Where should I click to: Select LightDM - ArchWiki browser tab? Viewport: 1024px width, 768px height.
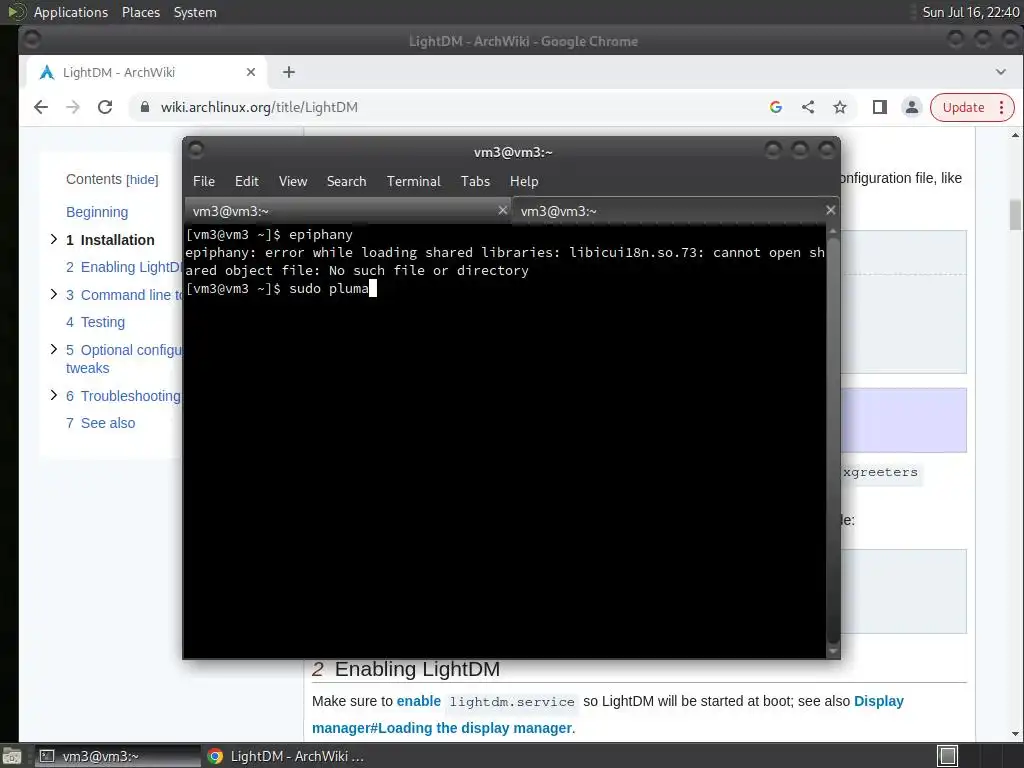pyautogui.click(x=147, y=72)
